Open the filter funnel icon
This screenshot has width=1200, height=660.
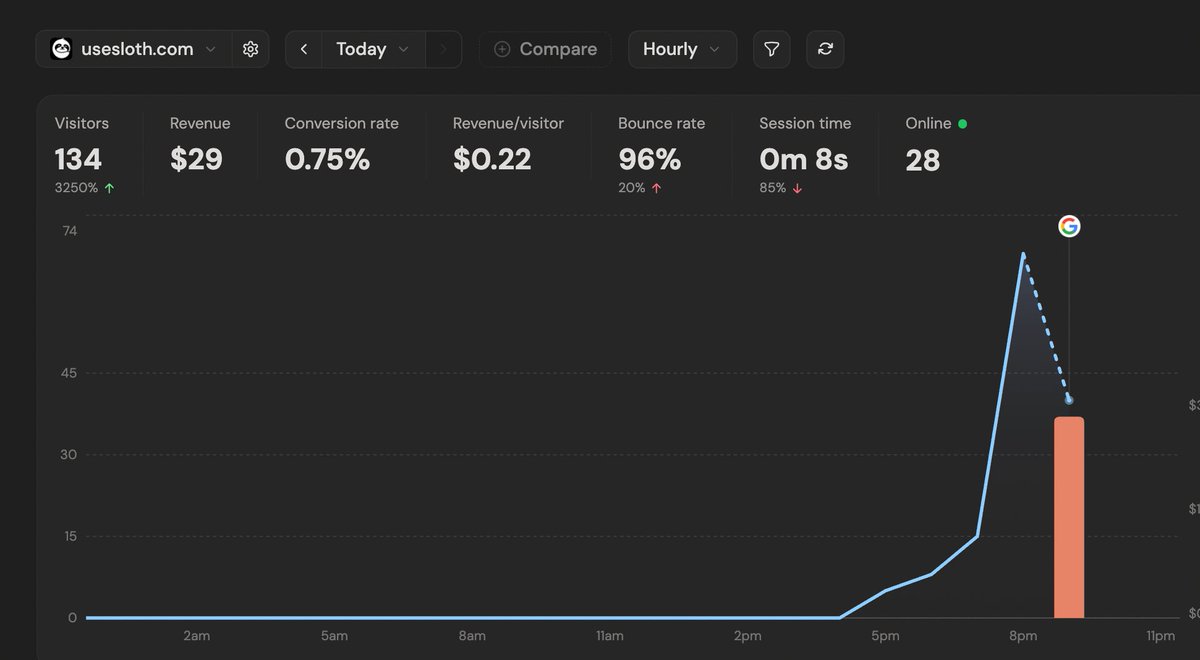pyautogui.click(x=771, y=49)
